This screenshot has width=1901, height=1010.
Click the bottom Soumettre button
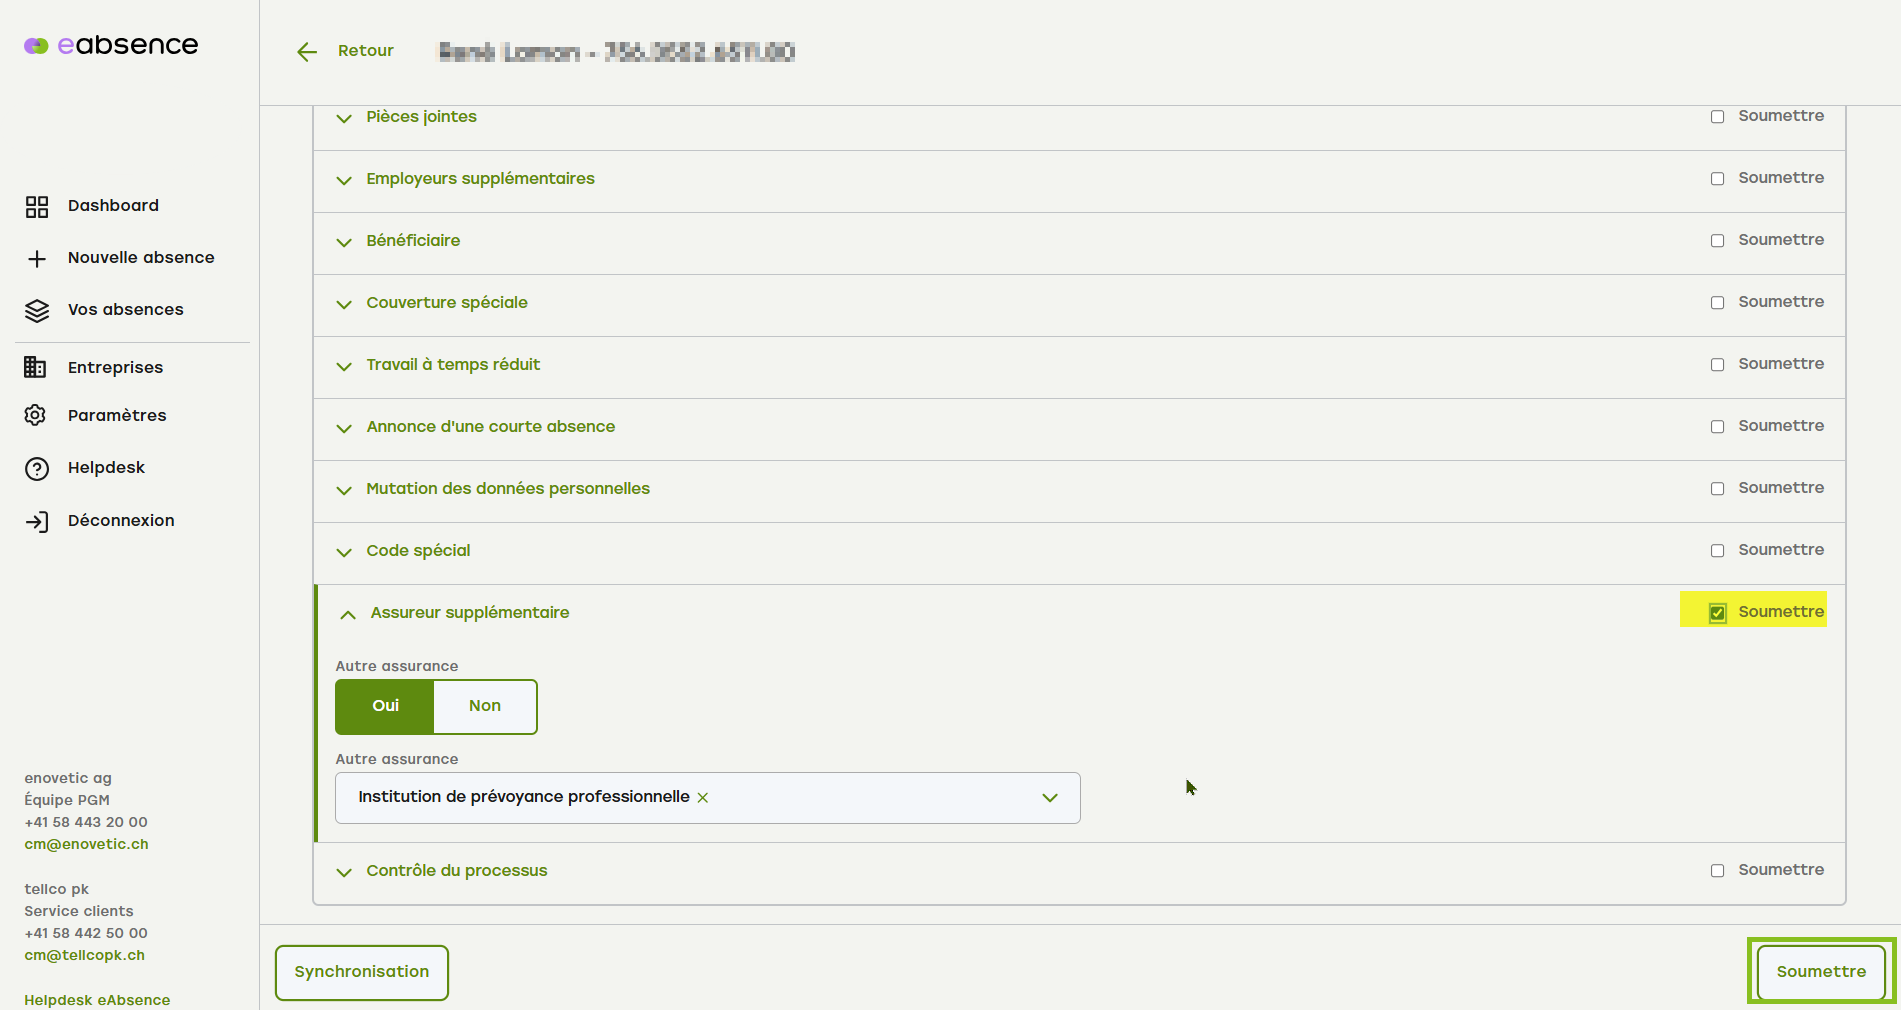point(1820,972)
